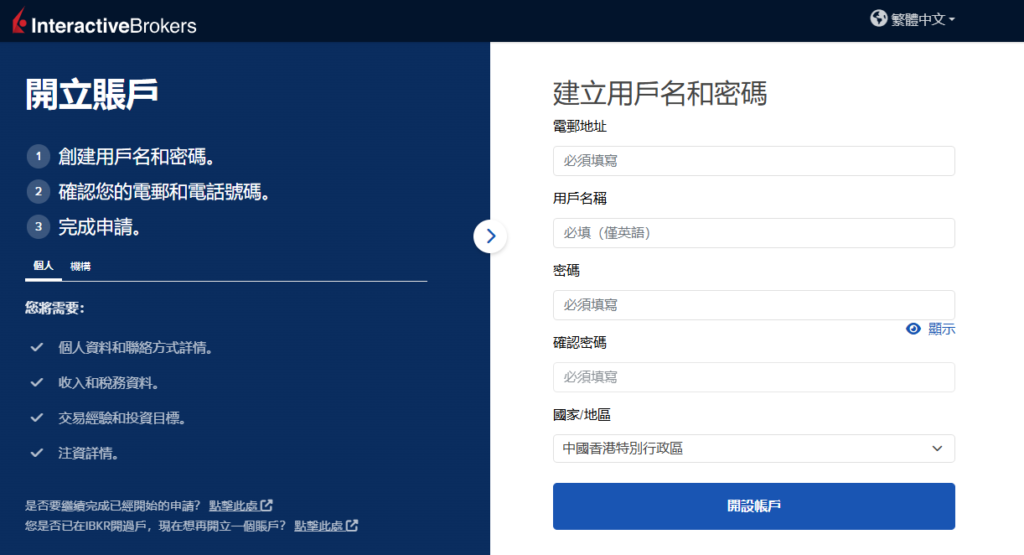Click the step 3 number circle

38,227
